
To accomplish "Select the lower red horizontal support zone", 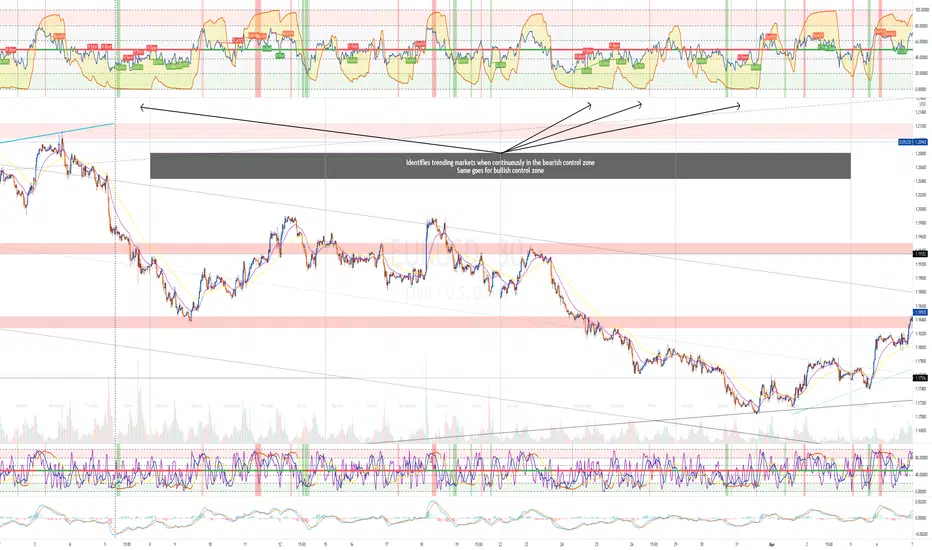I will [x=456, y=322].
